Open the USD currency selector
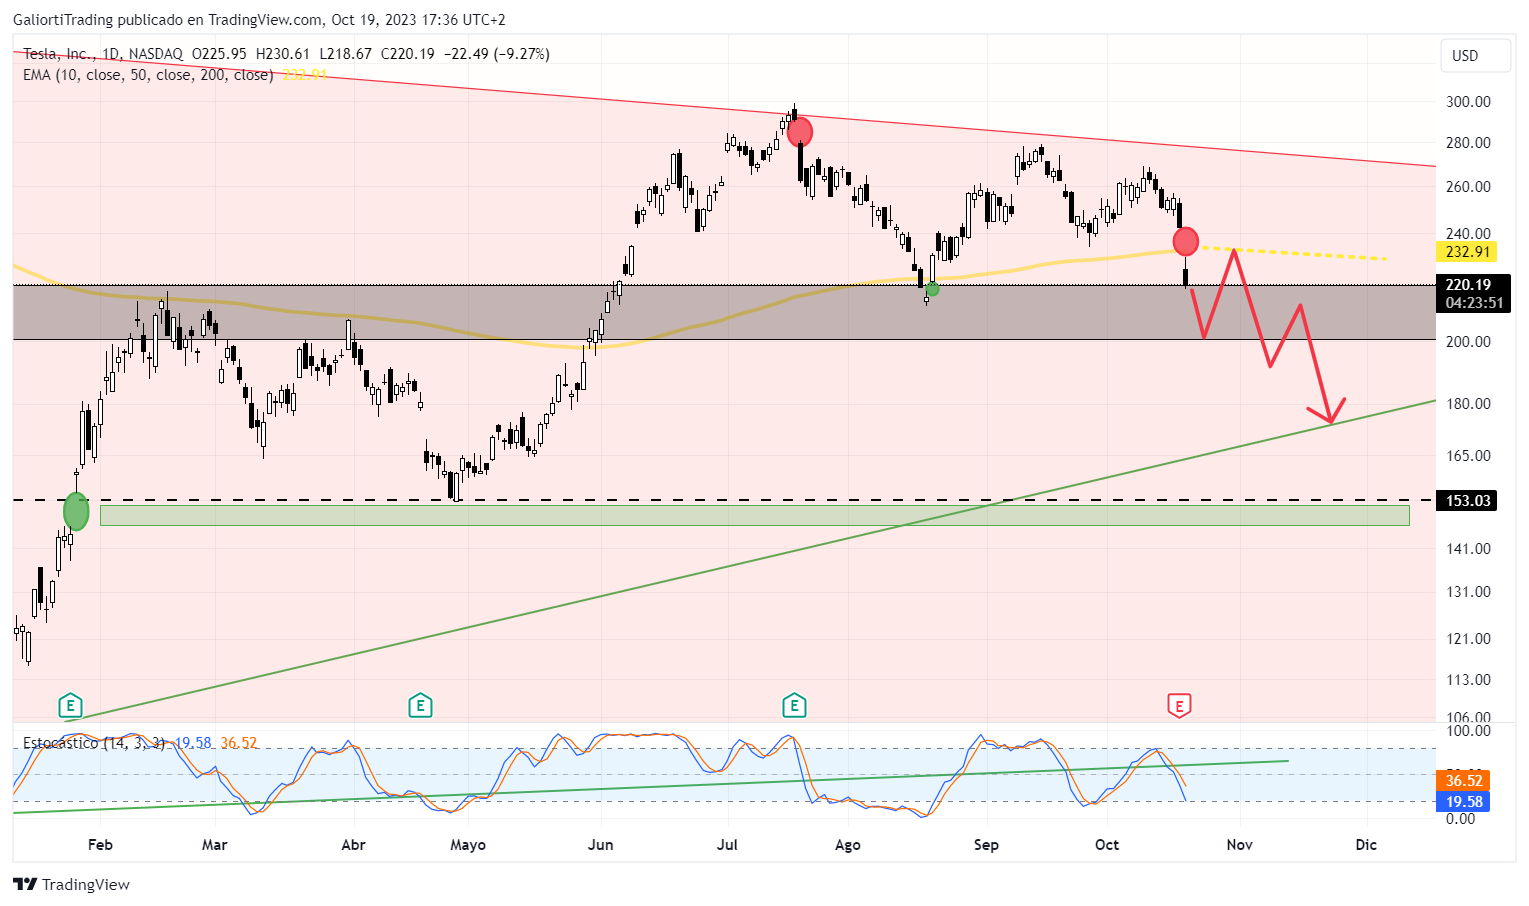The image size is (1529, 906). [1475, 56]
